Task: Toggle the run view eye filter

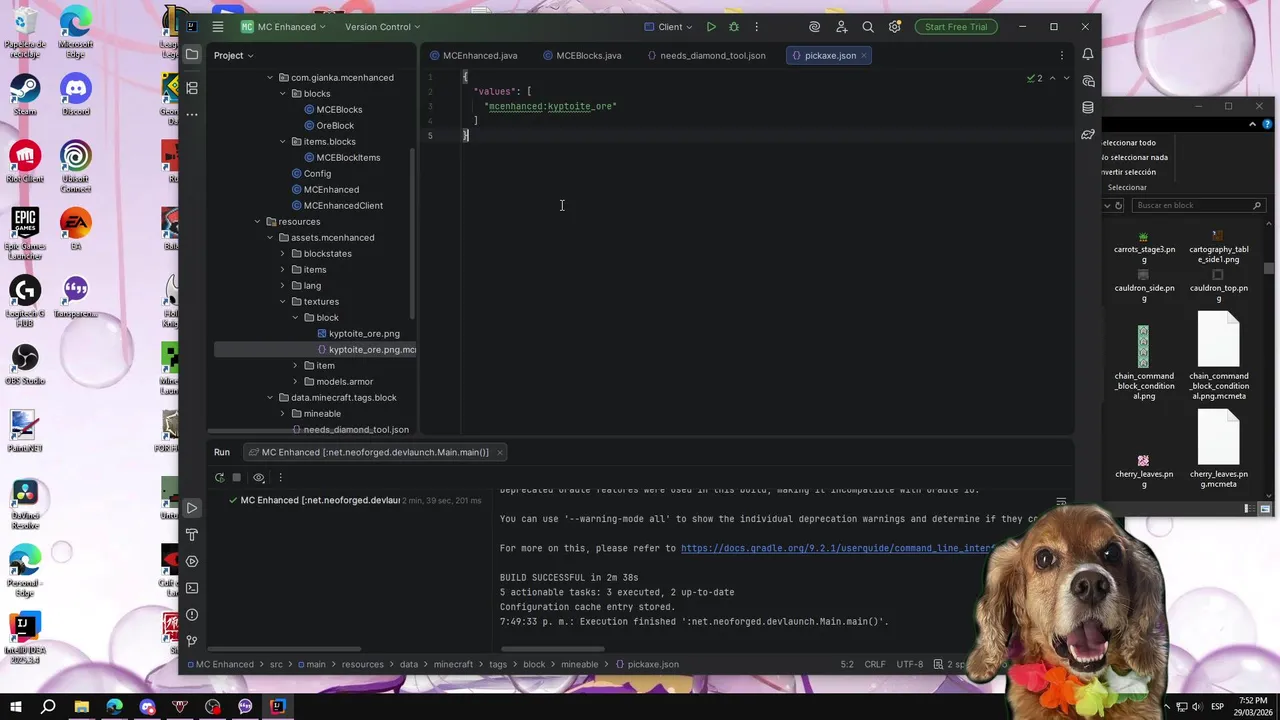Action: click(259, 478)
